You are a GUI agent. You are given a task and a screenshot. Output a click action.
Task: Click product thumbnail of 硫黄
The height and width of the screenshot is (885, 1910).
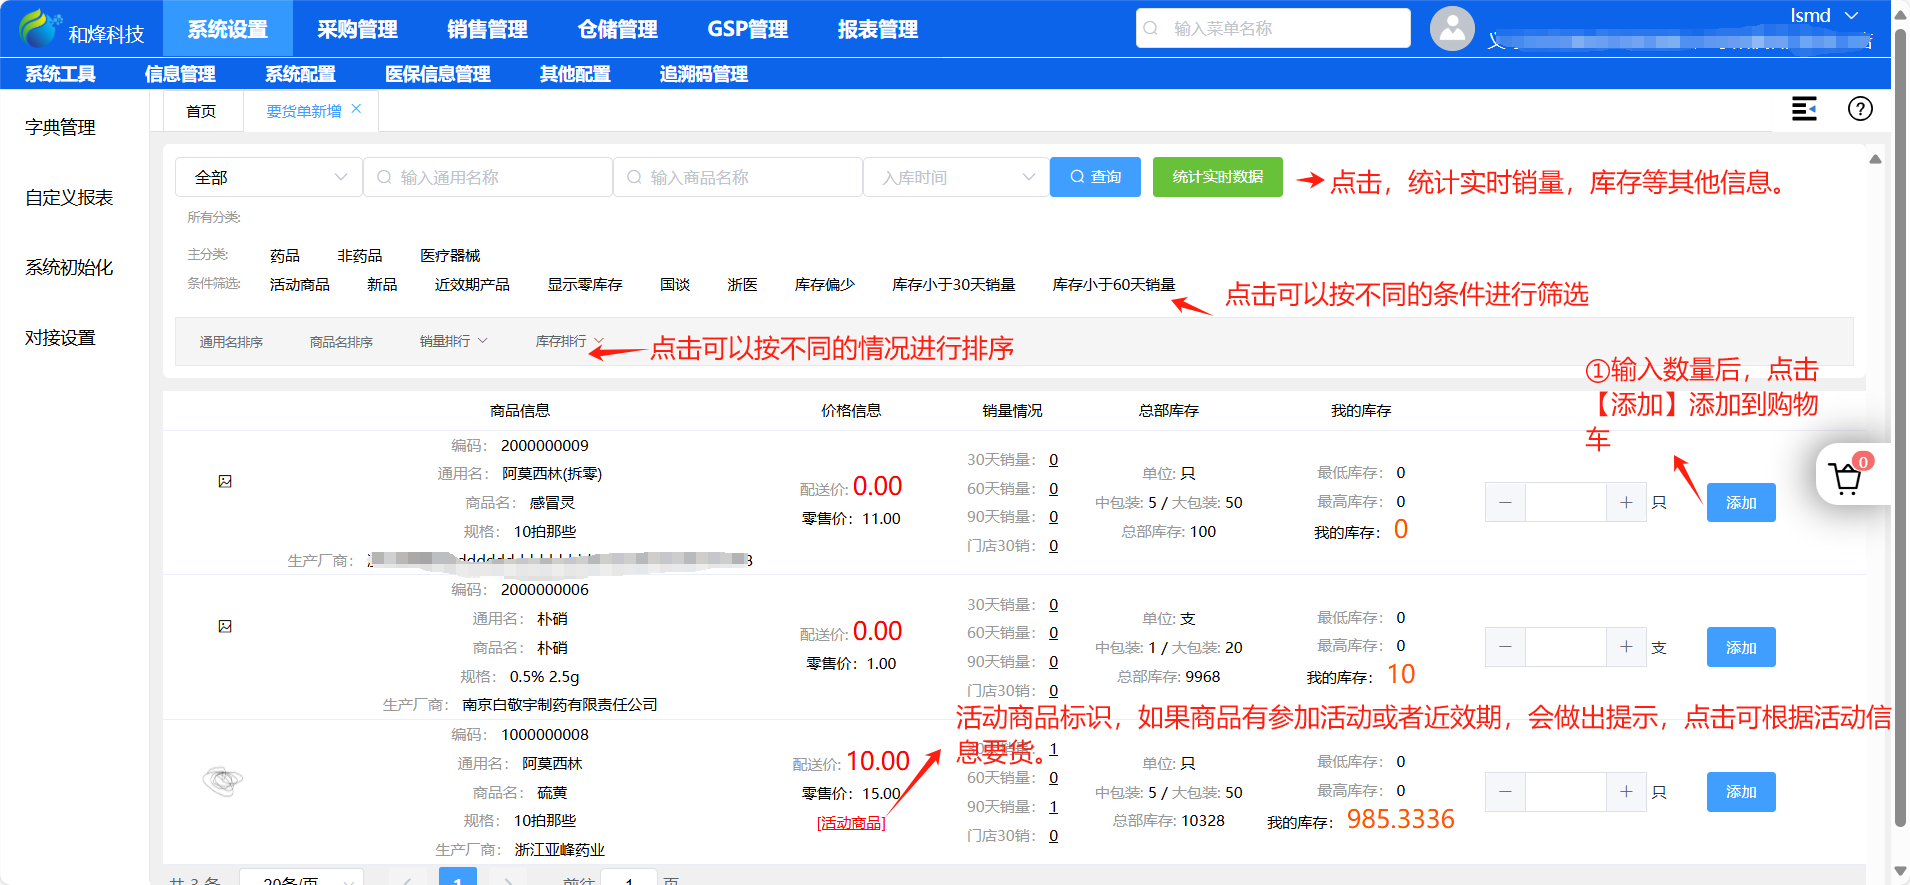click(x=222, y=780)
